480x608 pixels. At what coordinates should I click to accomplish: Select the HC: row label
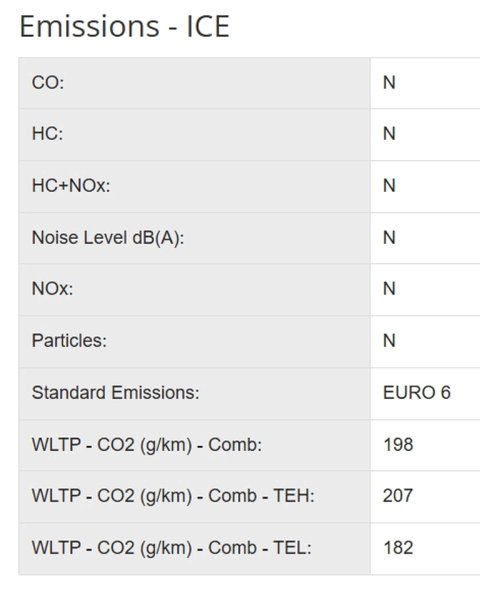coord(47,134)
